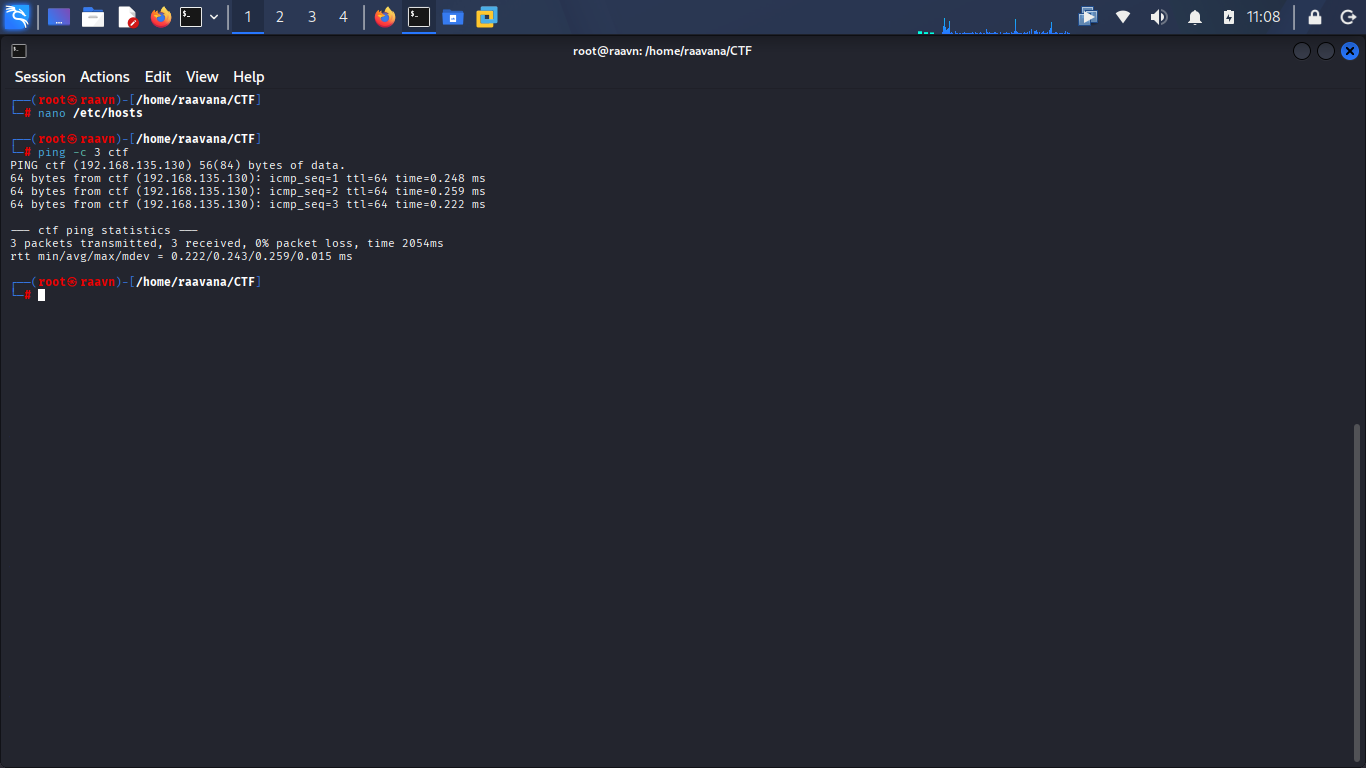Open the volume control tray icon
This screenshot has width=1366, height=768.
[x=1158, y=17]
